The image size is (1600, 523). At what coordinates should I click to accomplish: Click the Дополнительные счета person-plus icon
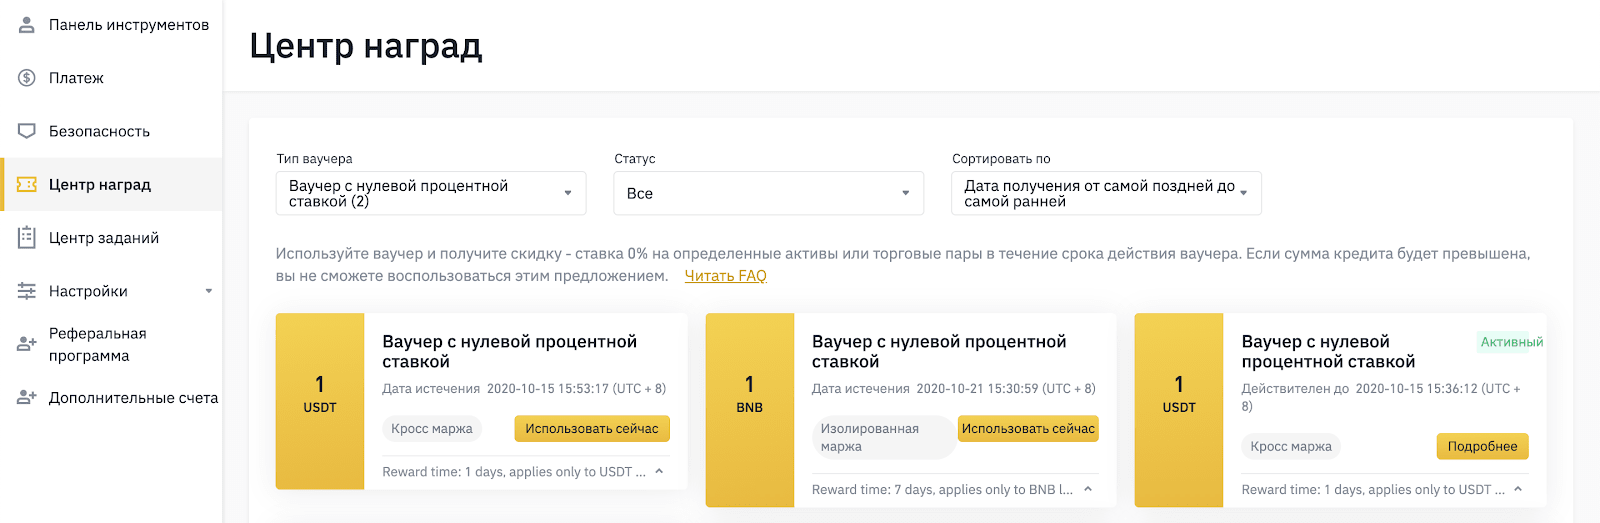(27, 397)
